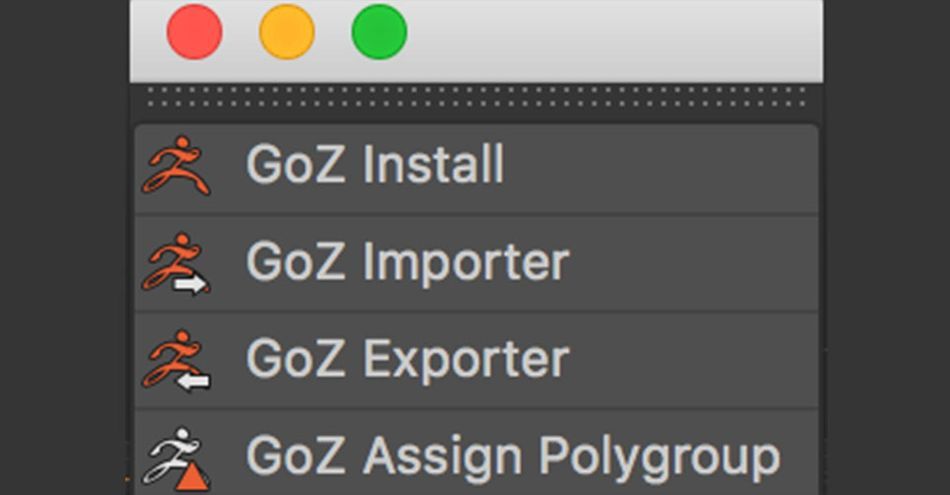Click the word Install in the first row
The width and height of the screenshot is (950, 495).
tap(433, 164)
